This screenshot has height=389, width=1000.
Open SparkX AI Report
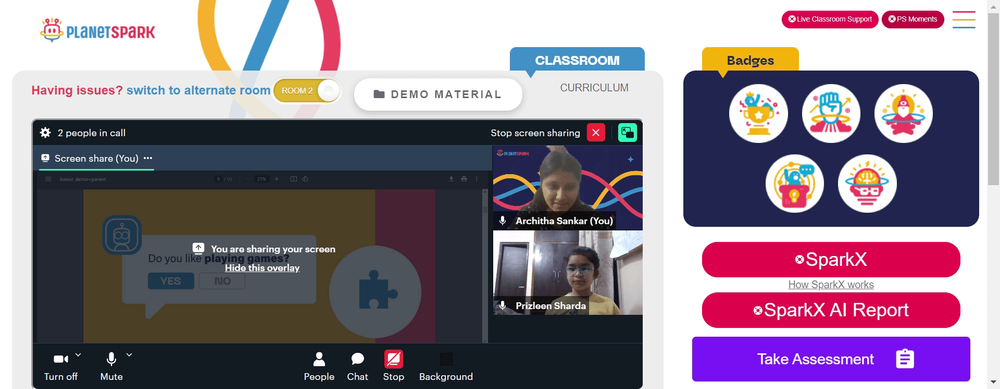click(831, 310)
